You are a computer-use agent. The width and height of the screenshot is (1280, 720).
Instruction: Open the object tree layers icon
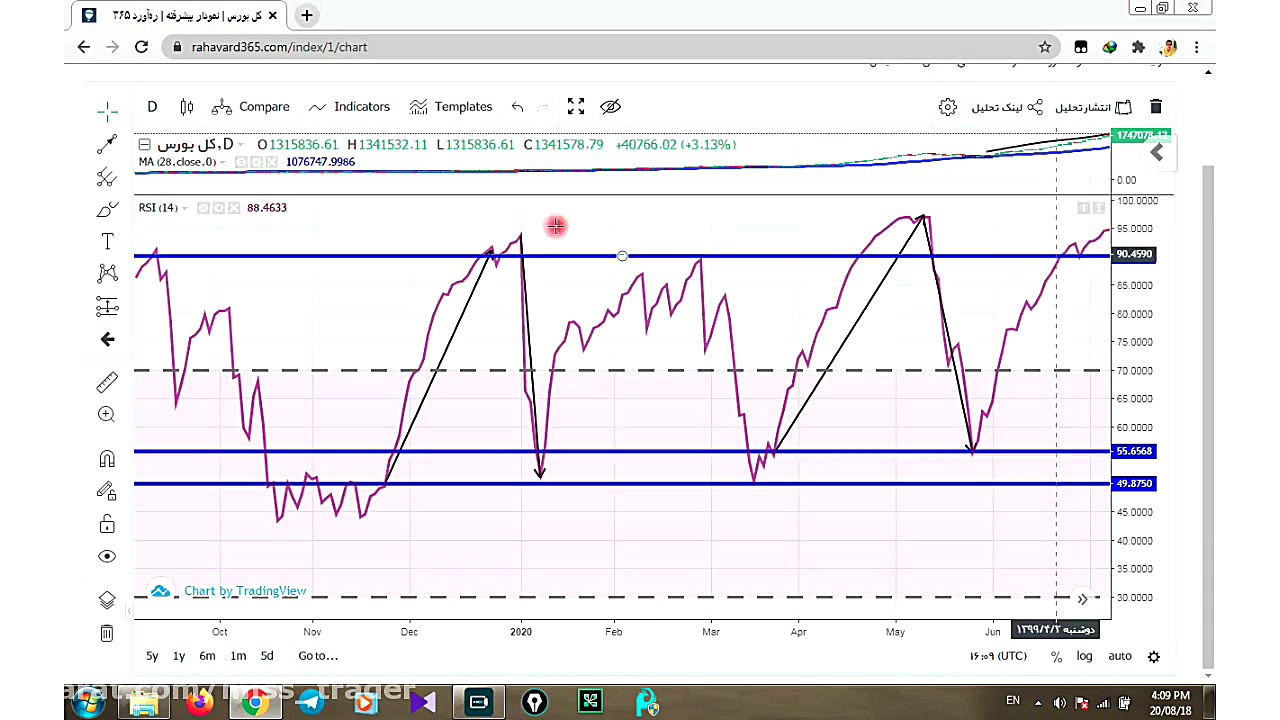[x=107, y=600]
